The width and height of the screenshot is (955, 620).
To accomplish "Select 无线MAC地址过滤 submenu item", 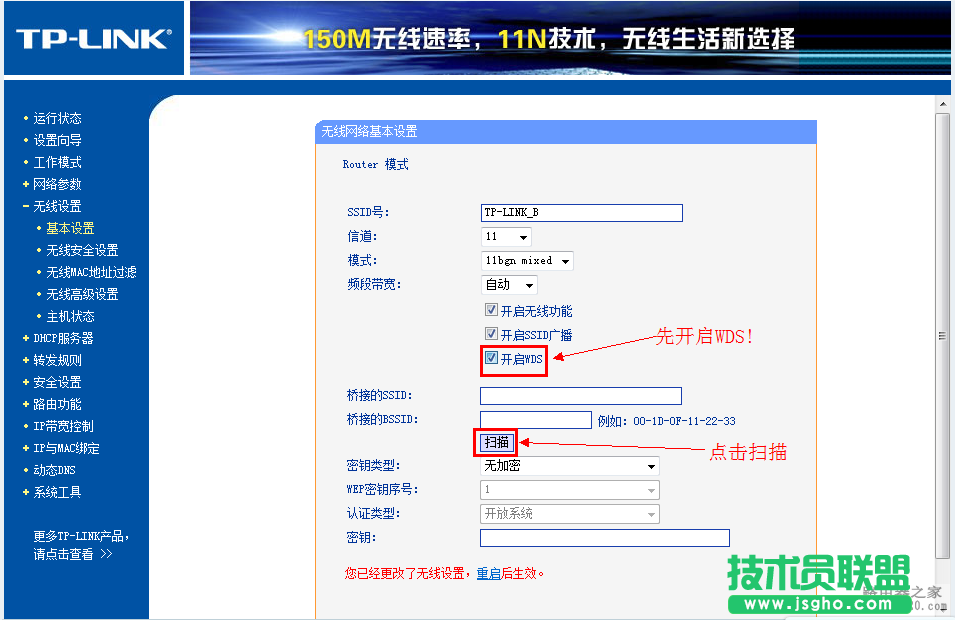I will coord(91,272).
